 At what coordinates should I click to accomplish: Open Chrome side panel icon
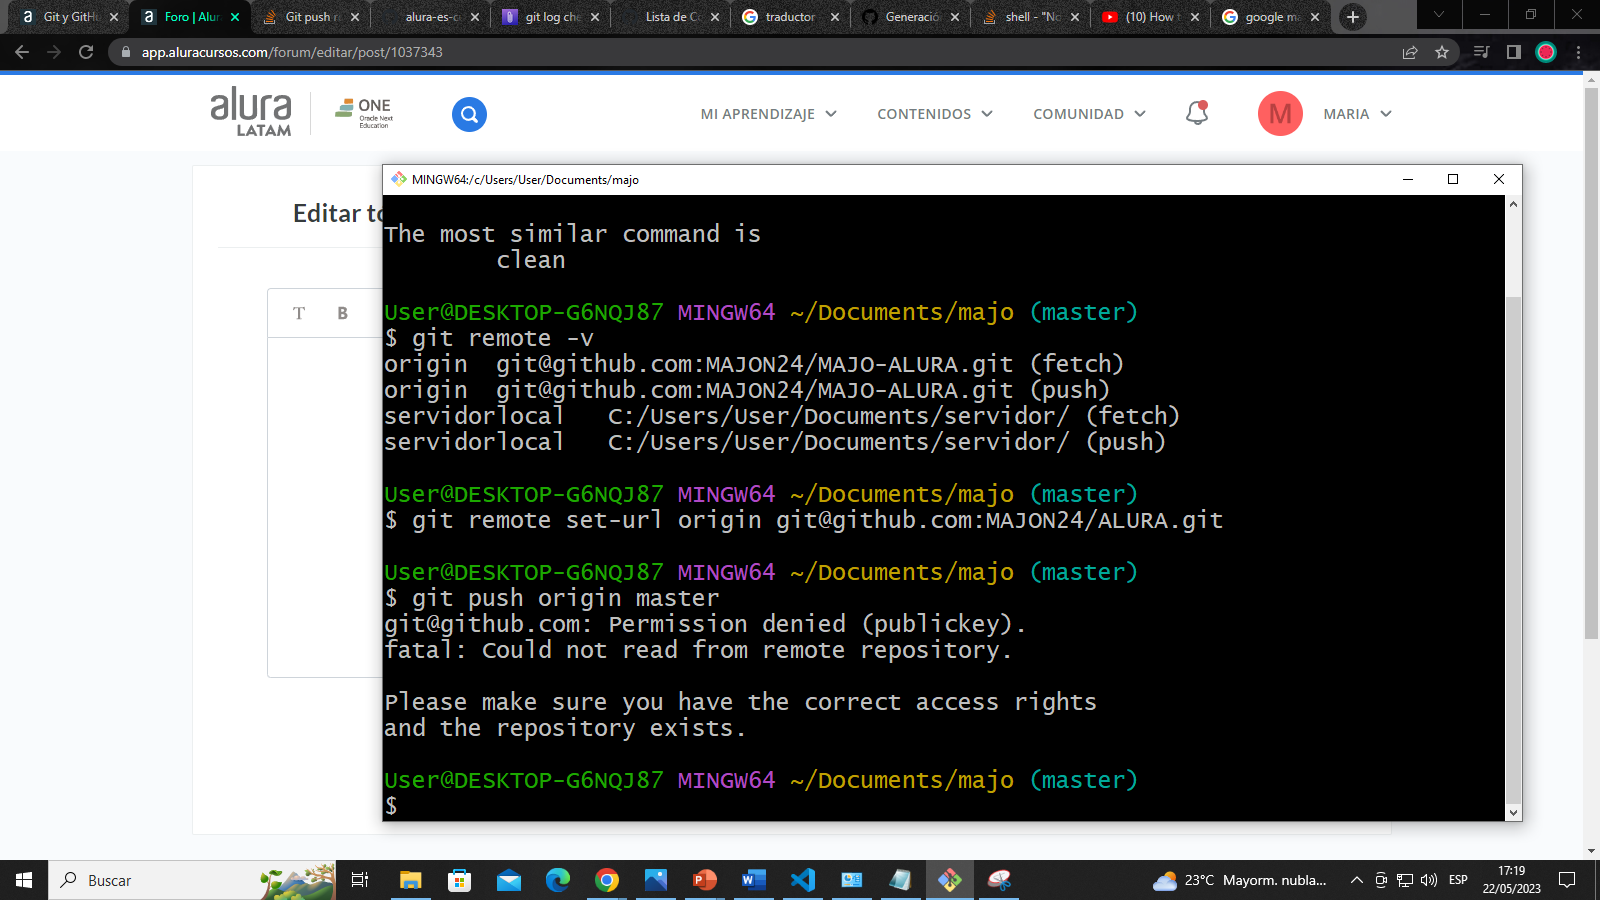[x=1514, y=52]
